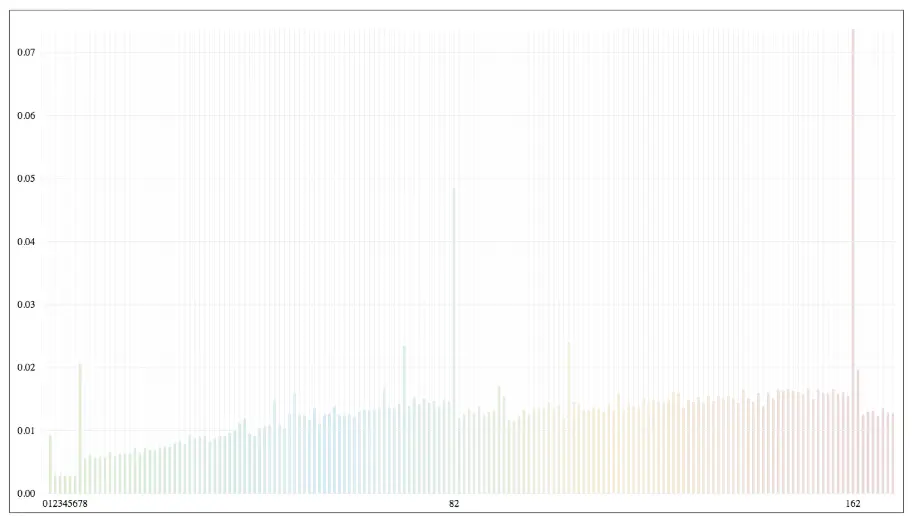Viewport: 915px width, 523px height.
Task: Click the 0.02 y-axis tick label
Action: (26, 368)
